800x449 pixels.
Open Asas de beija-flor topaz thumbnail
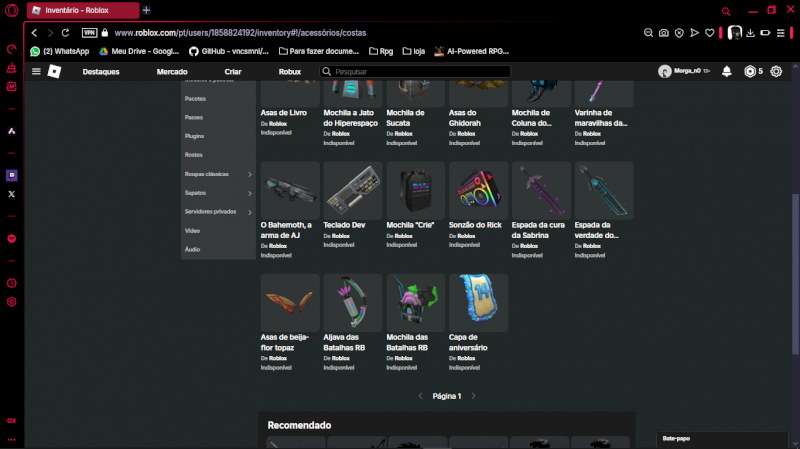pyautogui.click(x=290, y=303)
